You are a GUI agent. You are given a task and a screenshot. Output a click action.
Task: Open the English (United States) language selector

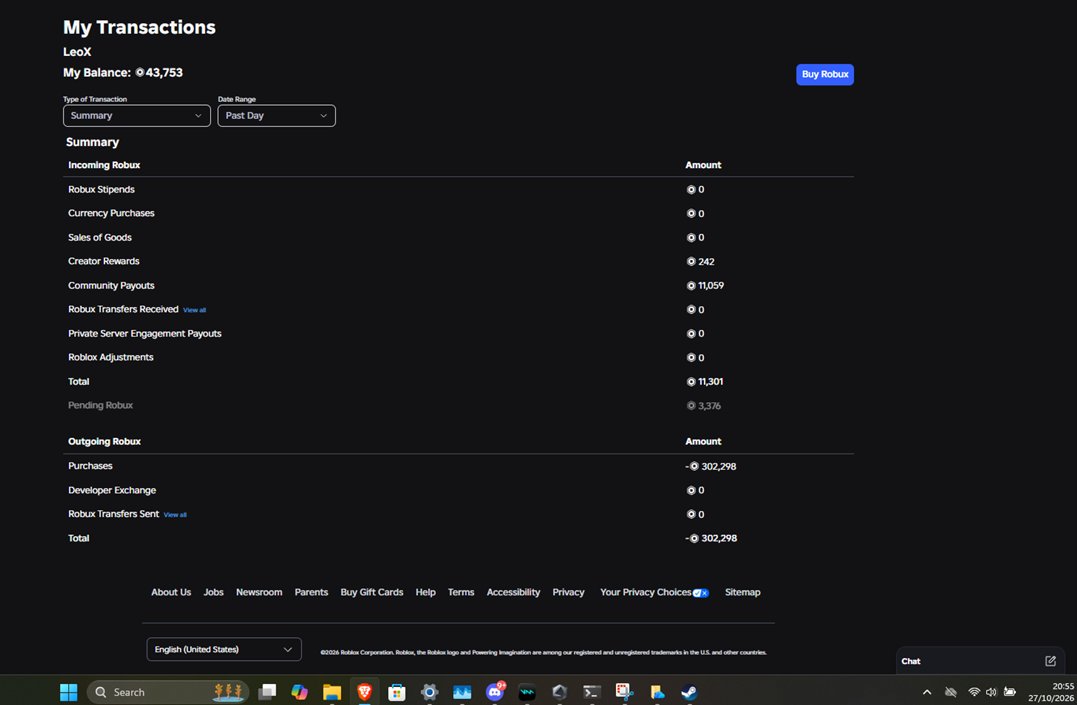tap(224, 649)
